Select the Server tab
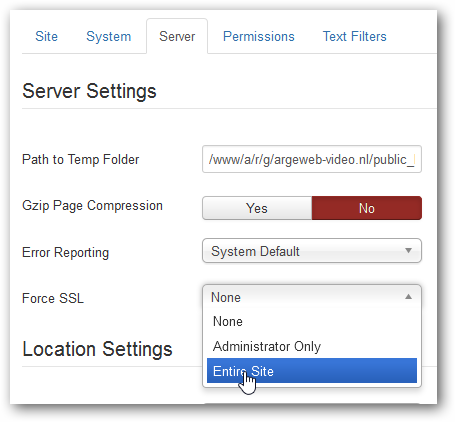Screen dimensions: 455x422 (x=177, y=36)
